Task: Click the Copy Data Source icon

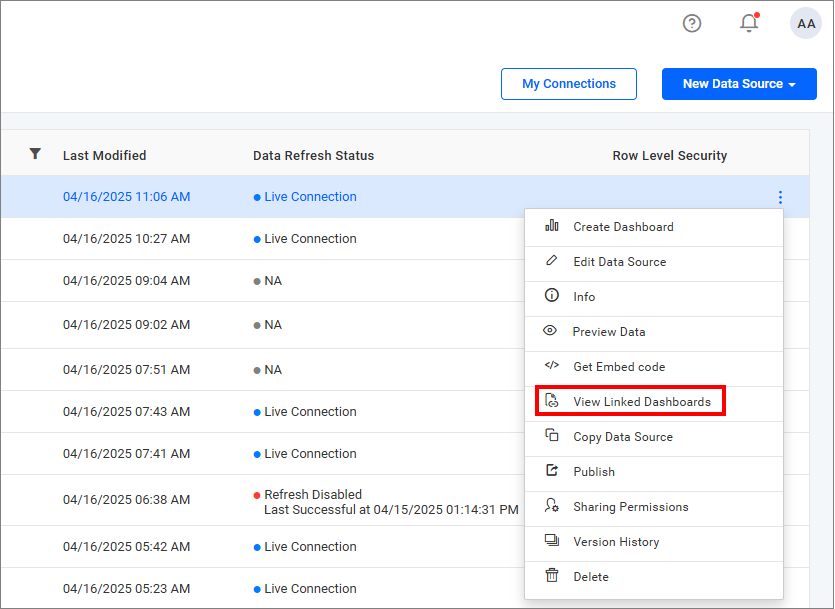Action: (552, 436)
